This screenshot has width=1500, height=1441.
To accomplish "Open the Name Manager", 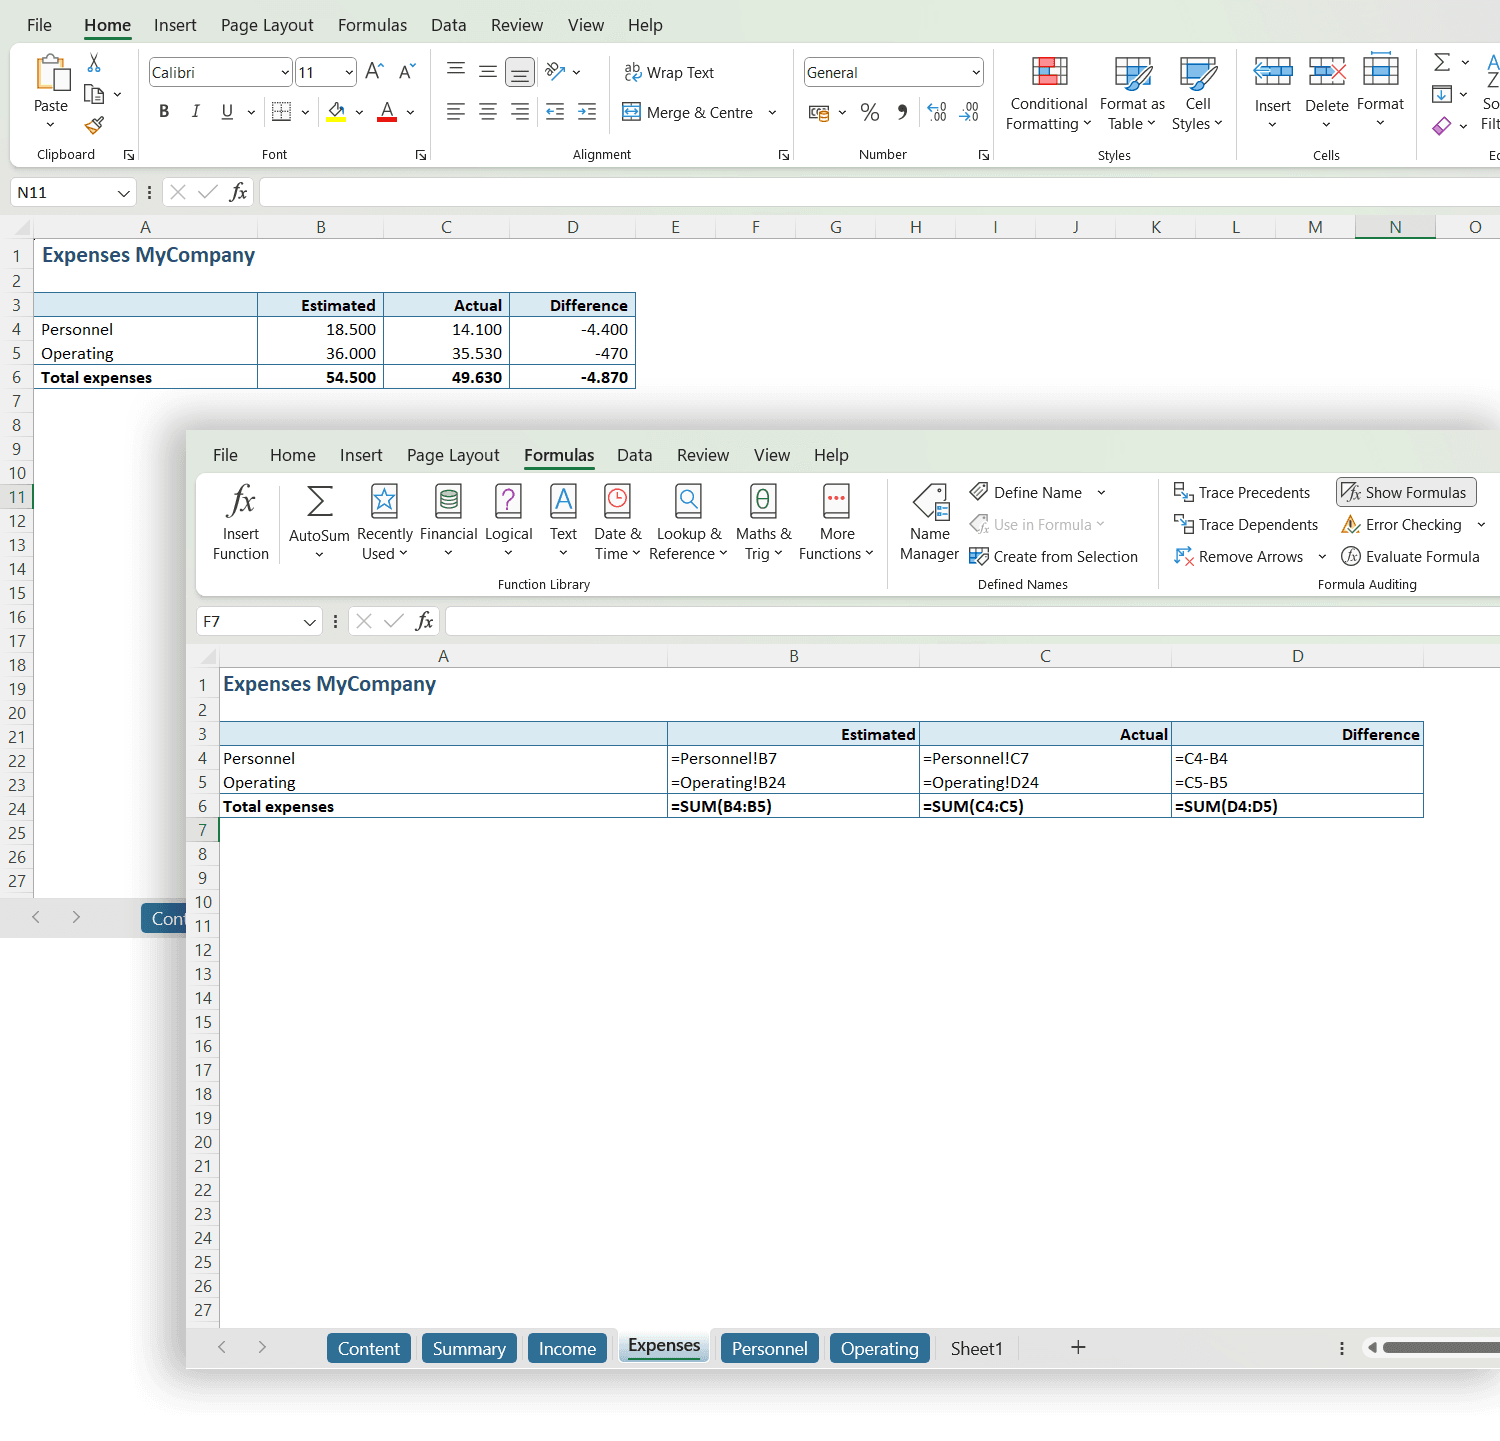I will tap(929, 520).
